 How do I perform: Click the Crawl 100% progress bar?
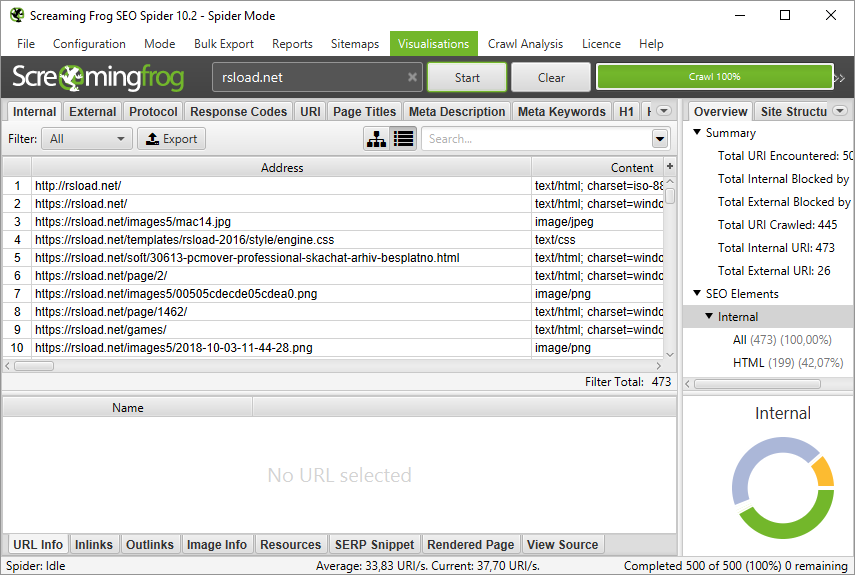point(714,77)
